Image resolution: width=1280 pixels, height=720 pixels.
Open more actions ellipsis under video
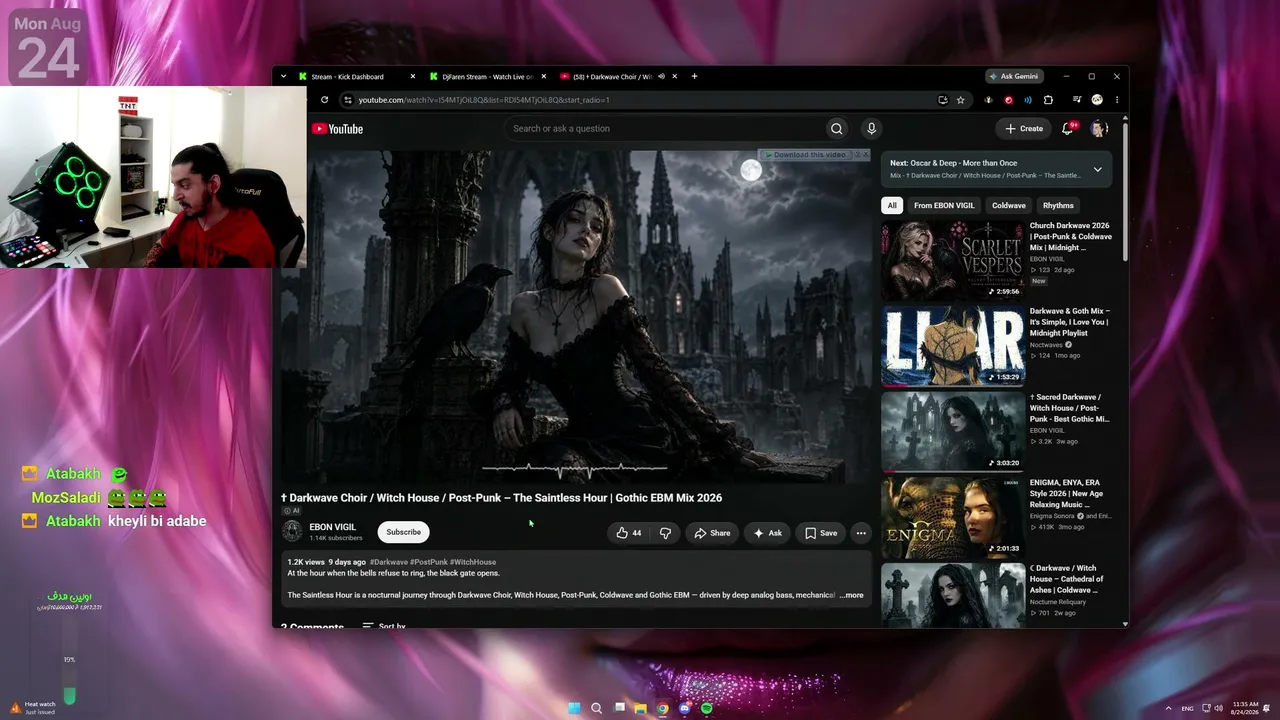[x=861, y=533]
